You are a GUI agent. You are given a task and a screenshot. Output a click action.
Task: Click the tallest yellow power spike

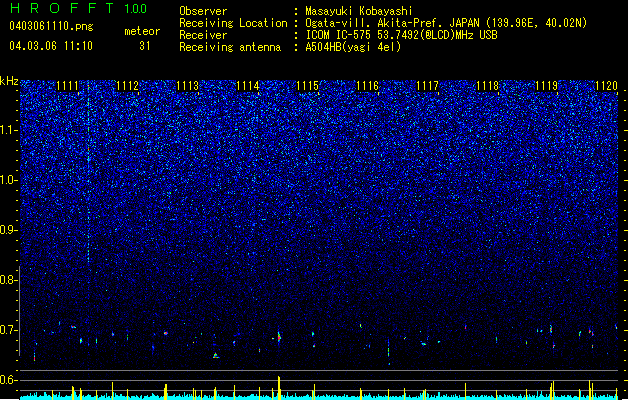[279, 388]
